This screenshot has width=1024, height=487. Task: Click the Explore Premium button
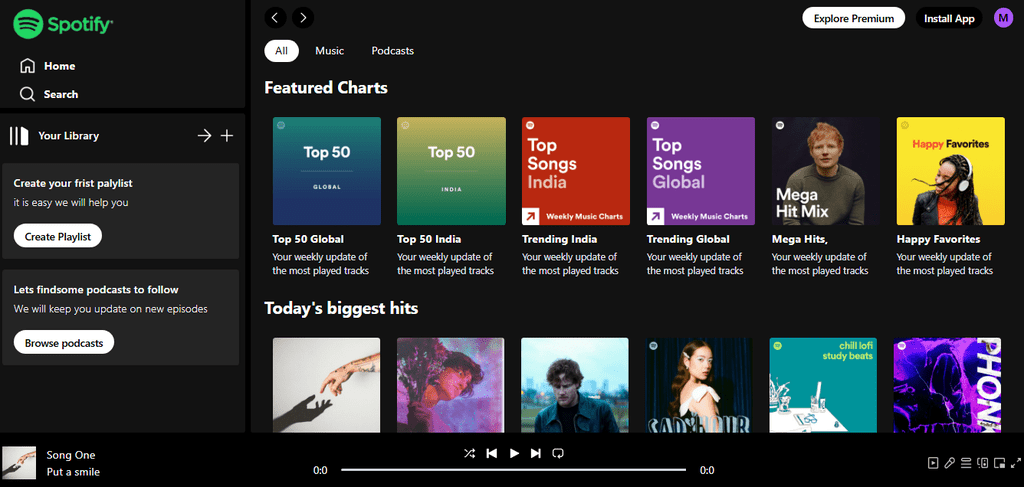tap(854, 18)
